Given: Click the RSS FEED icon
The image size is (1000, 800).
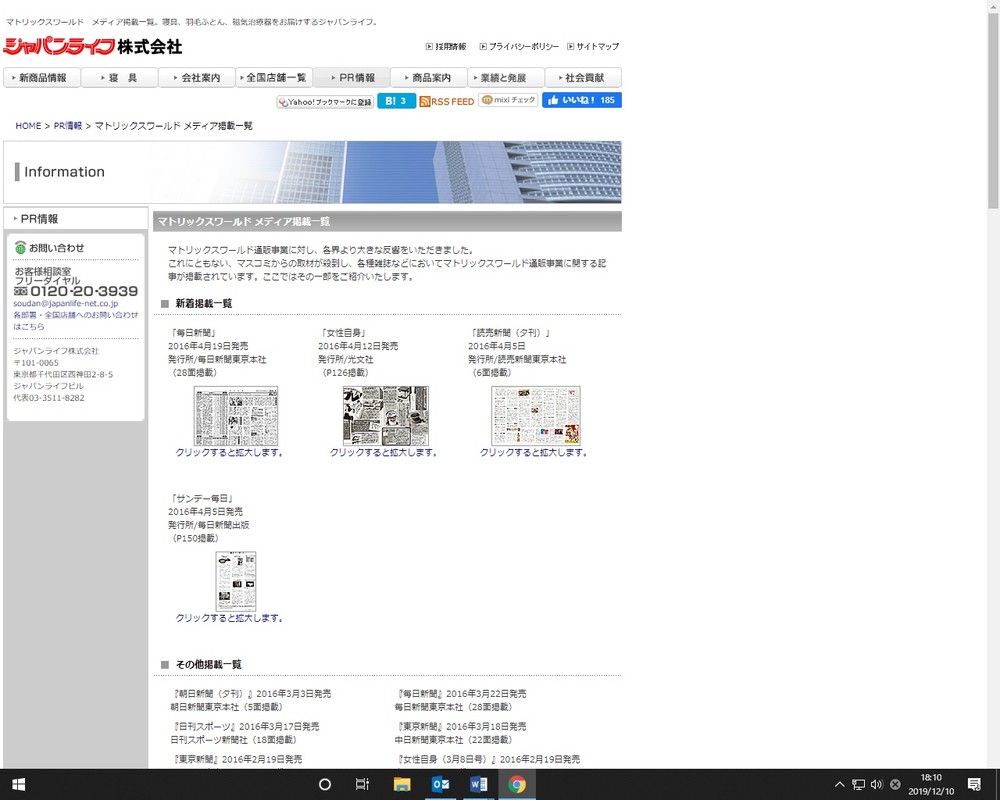Looking at the screenshot, I should pos(446,100).
